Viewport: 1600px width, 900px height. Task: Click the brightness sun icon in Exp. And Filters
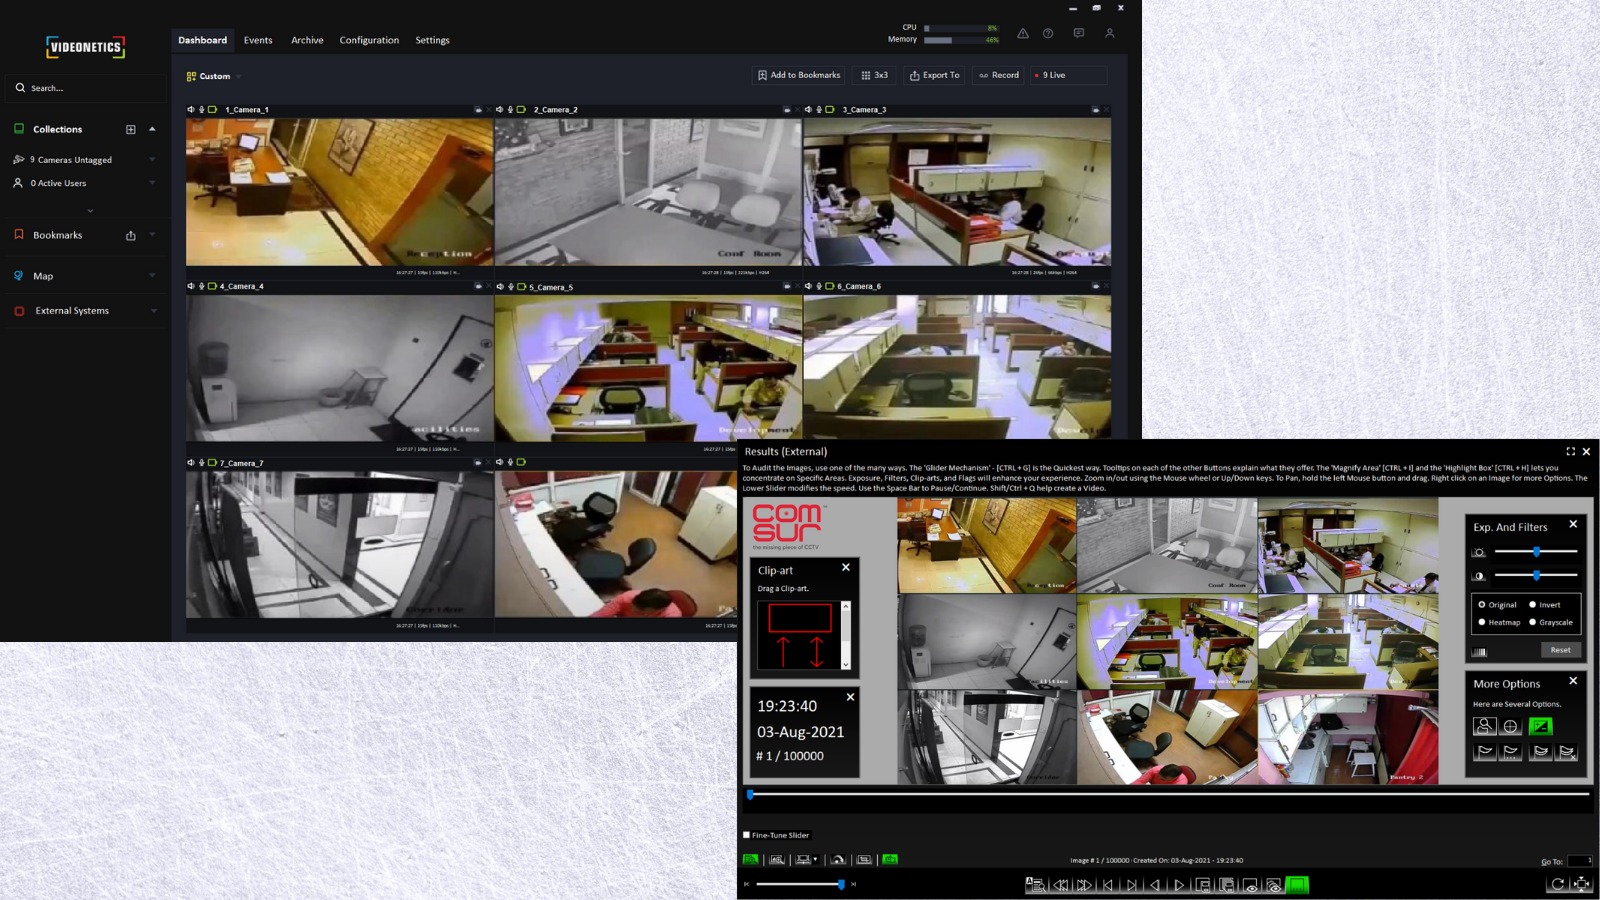pyautogui.click(x=1480, y=551)
